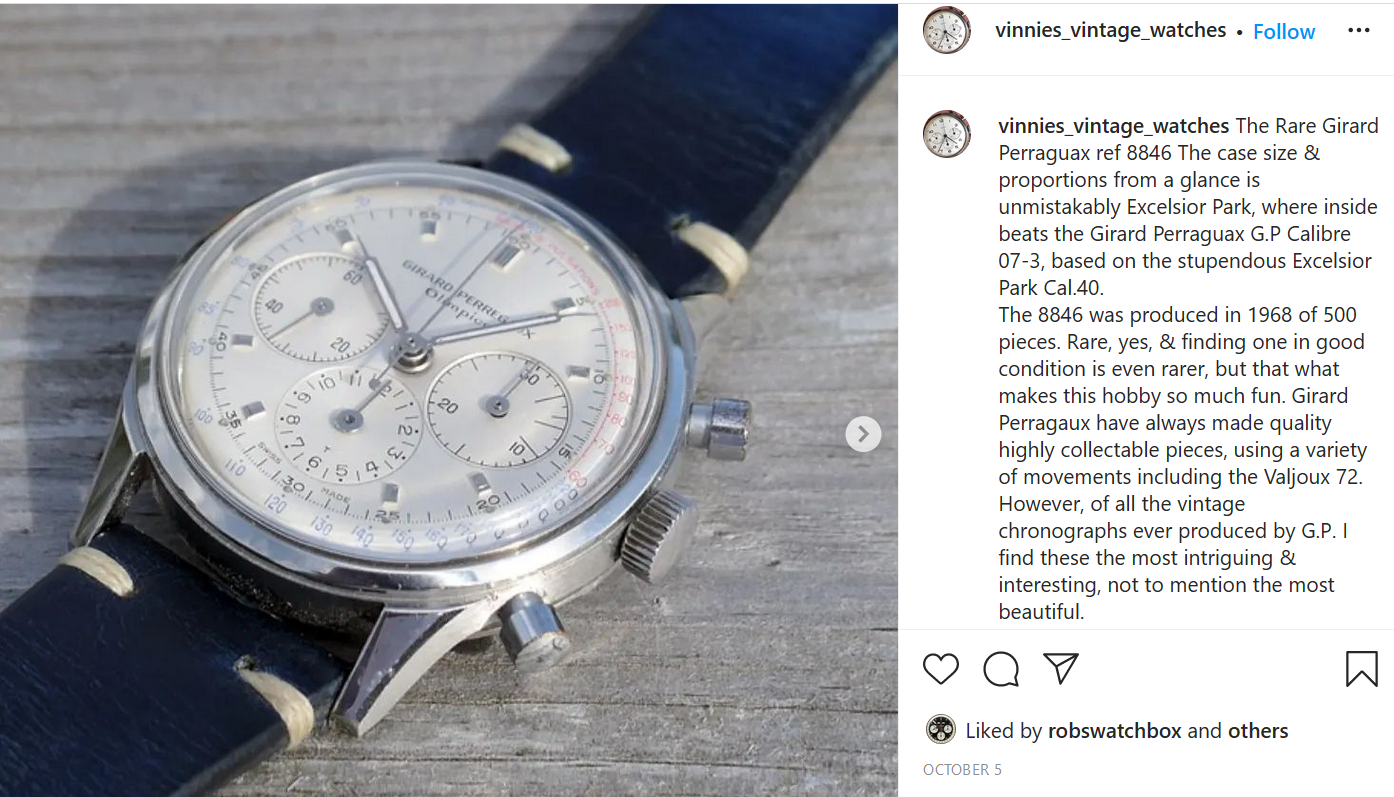
Task: Open comments via the speech bubble icon
Action: tap(1001, 669)
